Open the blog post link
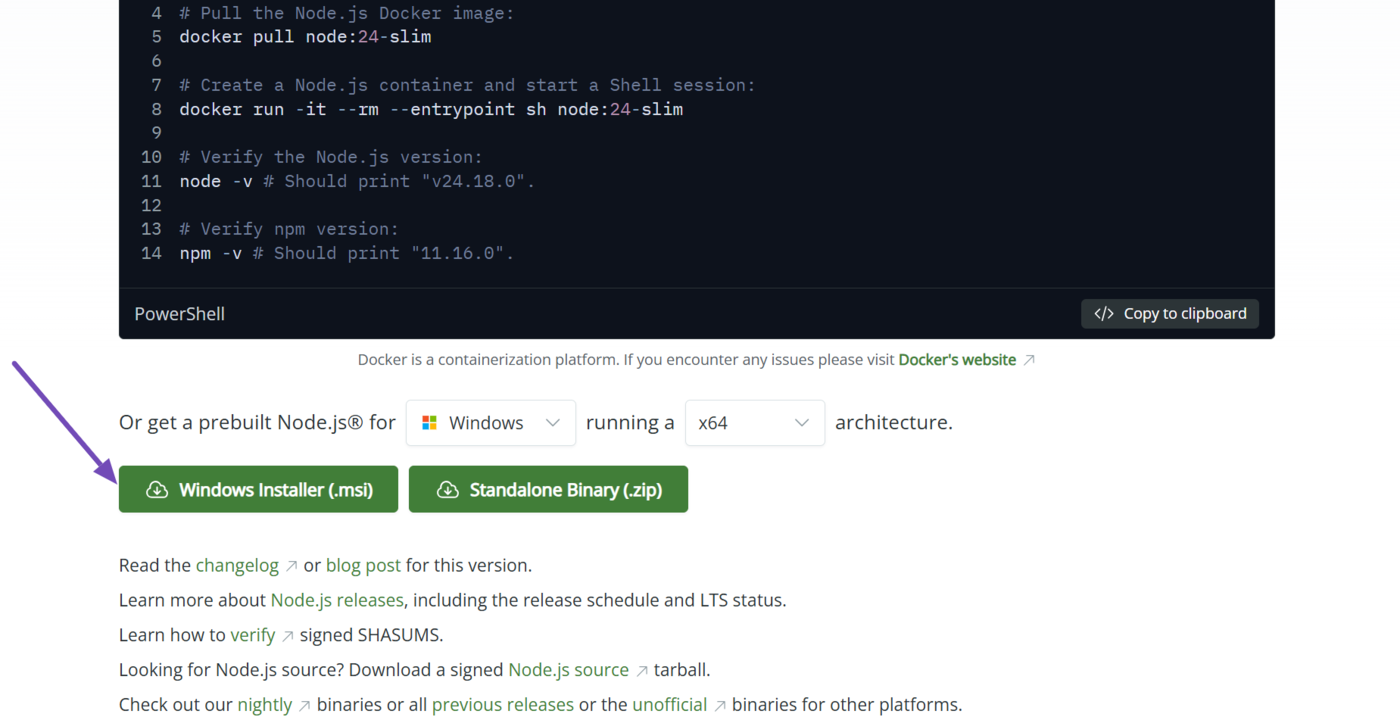1400x717 pixels. (x=363, y=565)
